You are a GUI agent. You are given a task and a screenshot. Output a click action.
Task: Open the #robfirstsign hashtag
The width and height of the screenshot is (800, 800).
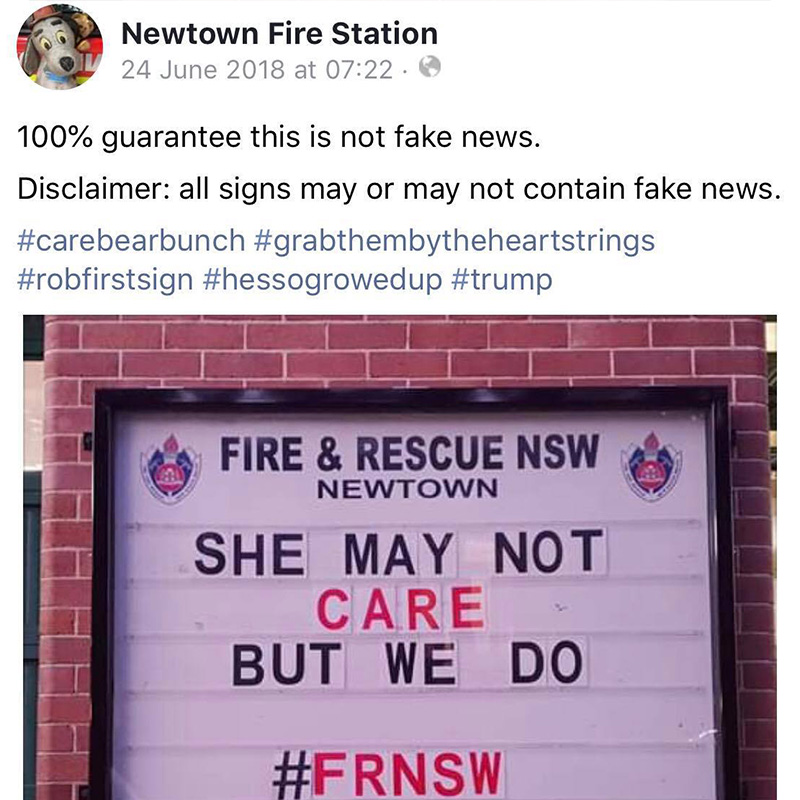(105, 280)
